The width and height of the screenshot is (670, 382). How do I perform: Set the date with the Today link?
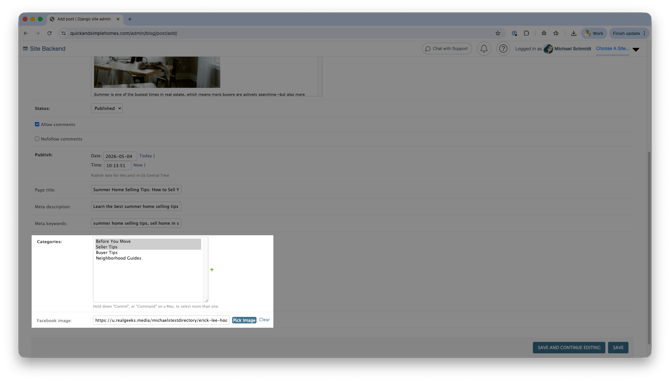pyautogui.click(x=145, y=156)
